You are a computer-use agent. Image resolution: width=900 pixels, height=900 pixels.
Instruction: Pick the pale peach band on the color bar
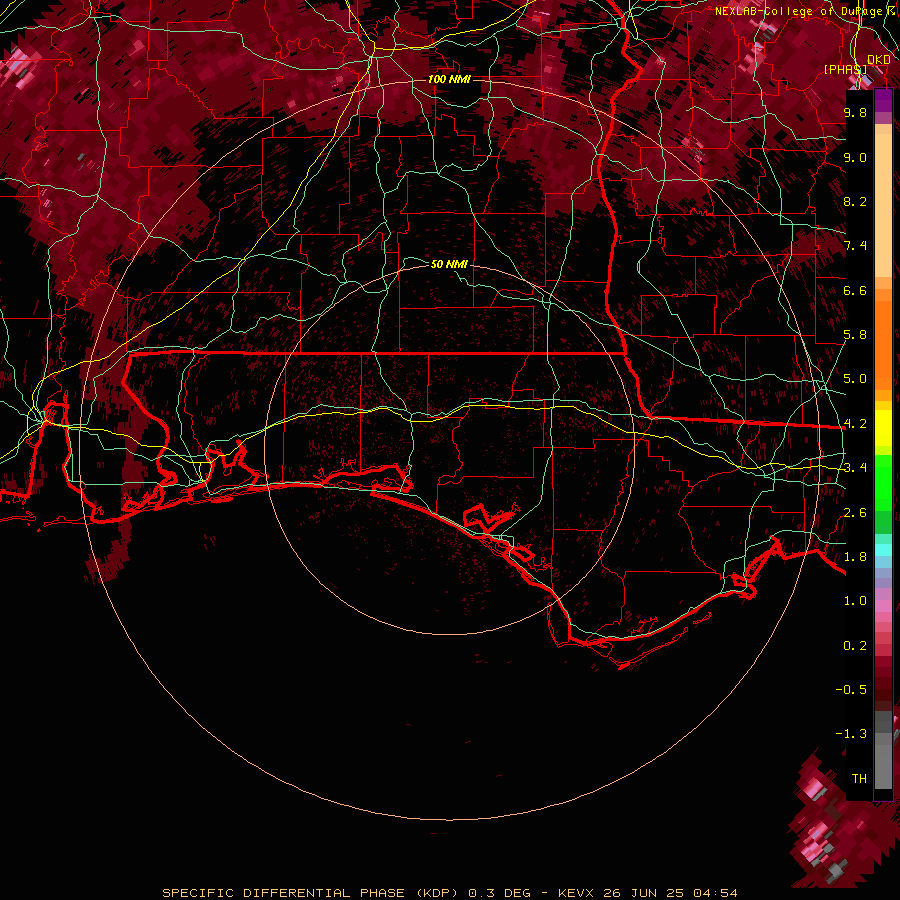pyautogui.click(x=883, y=205)
